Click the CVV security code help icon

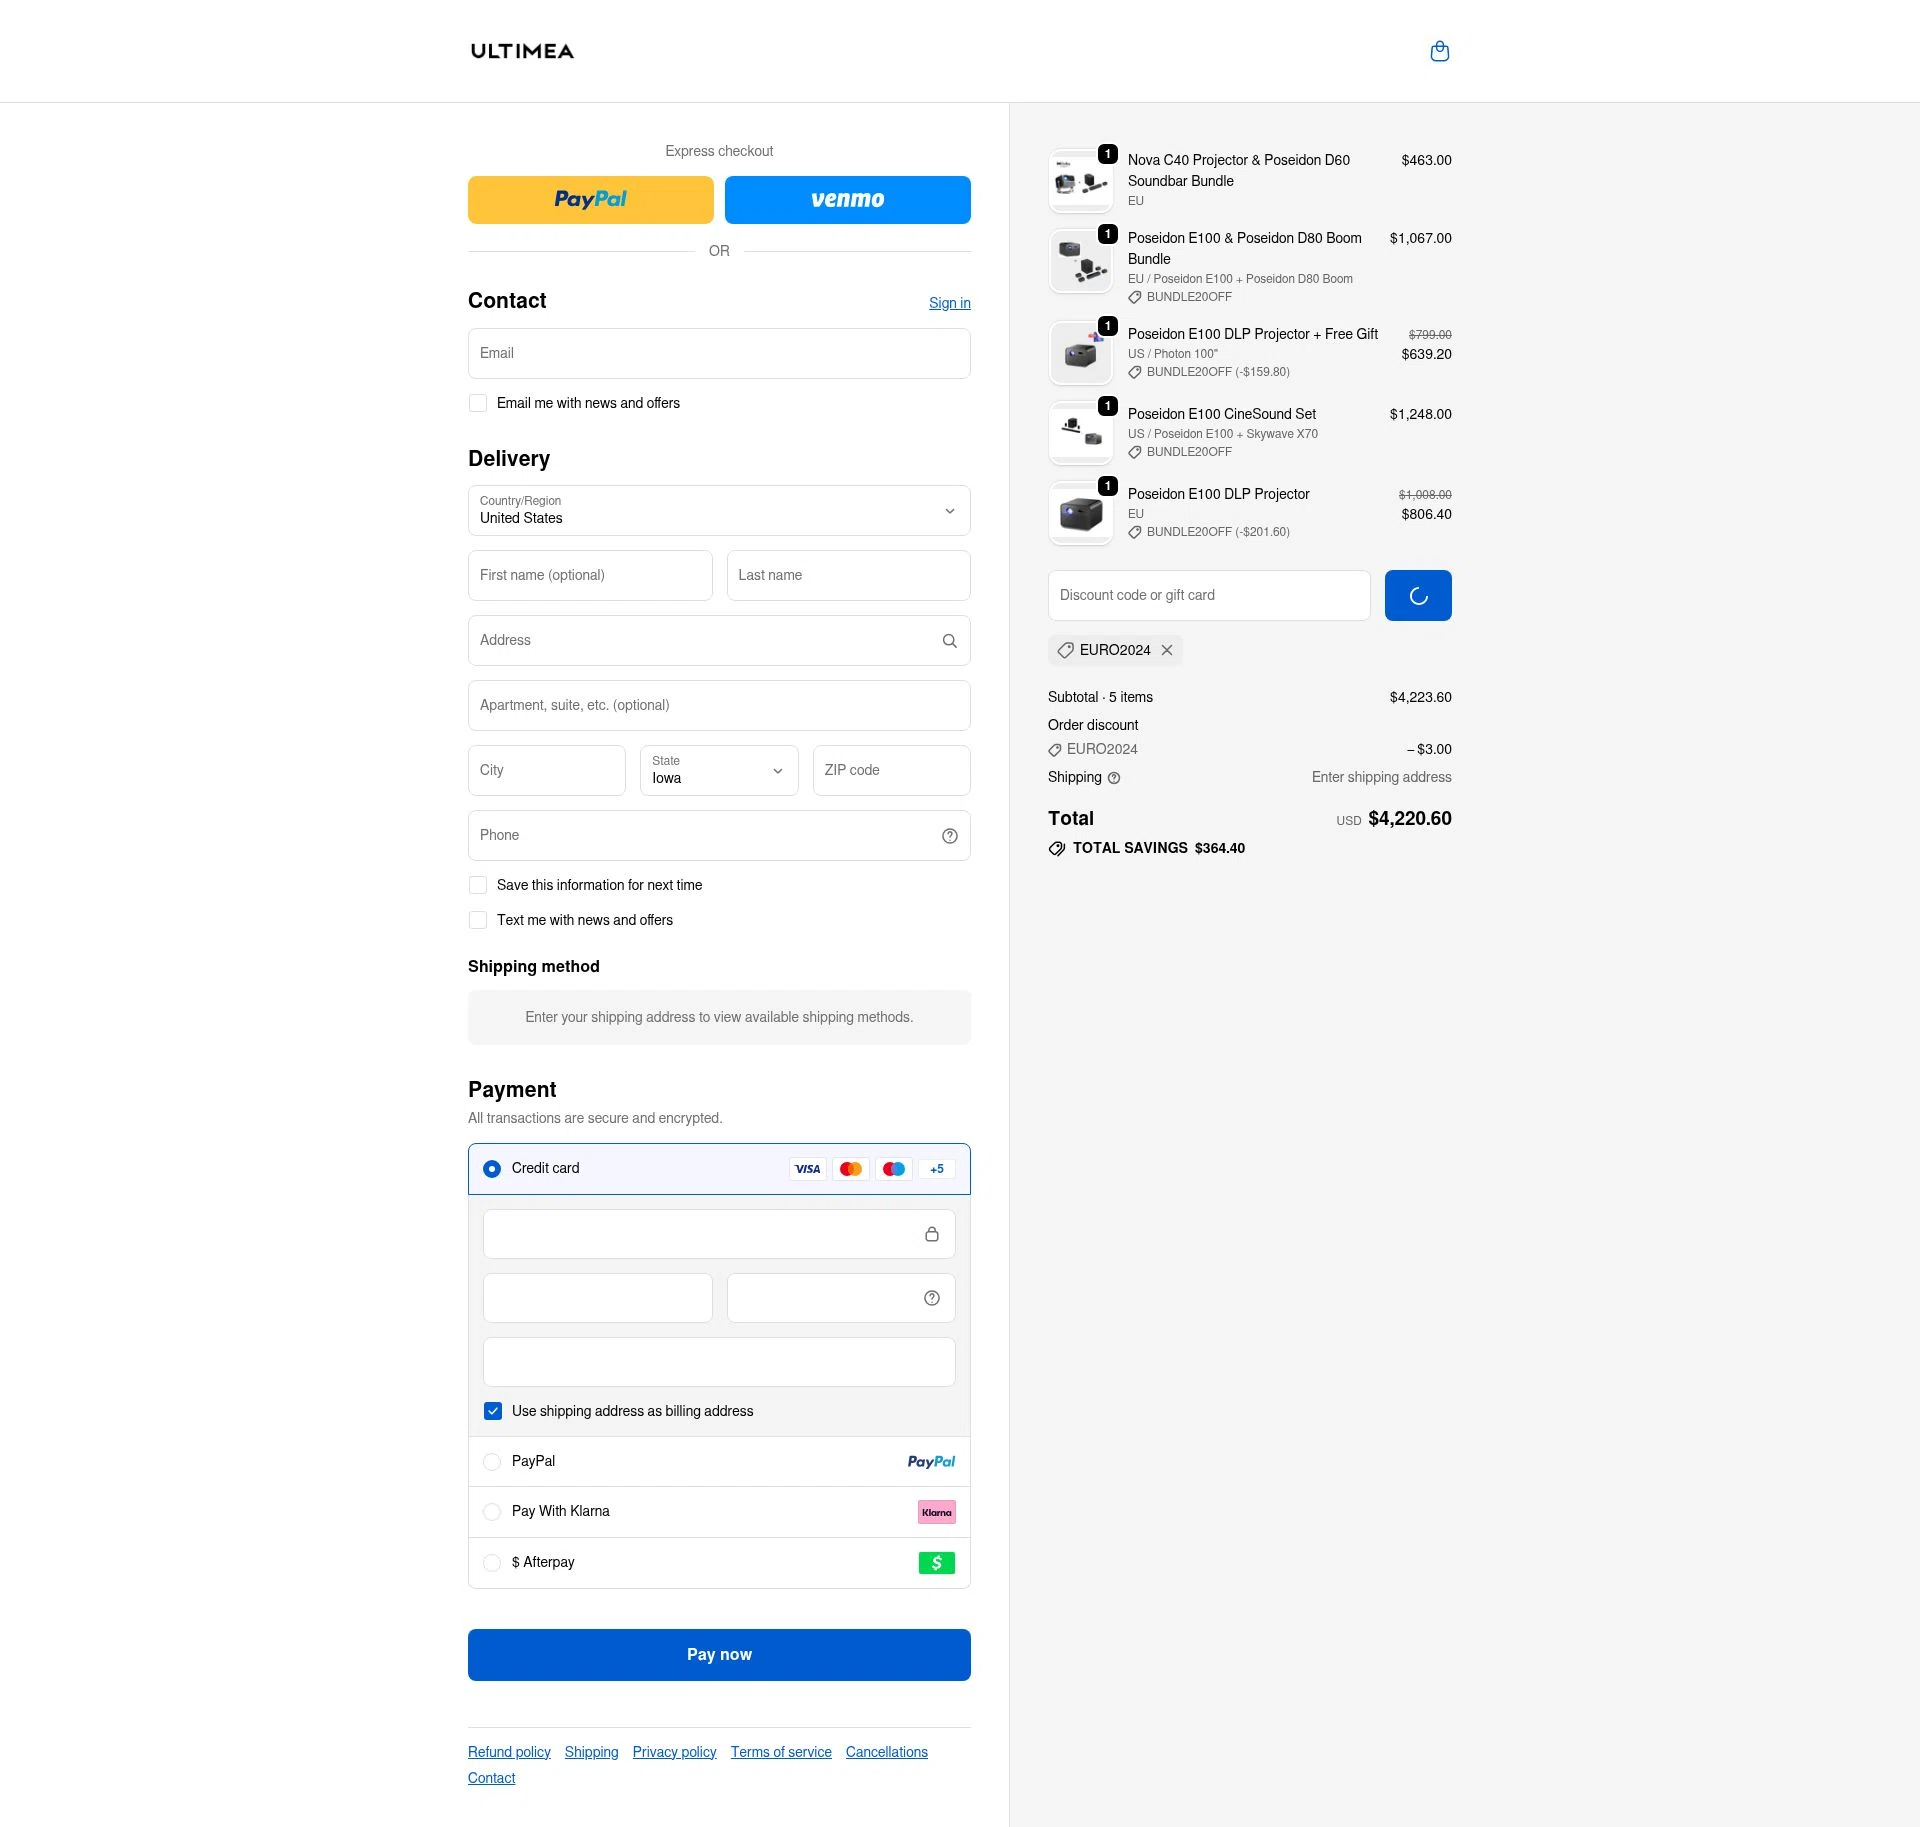[x=931, y=1297]
